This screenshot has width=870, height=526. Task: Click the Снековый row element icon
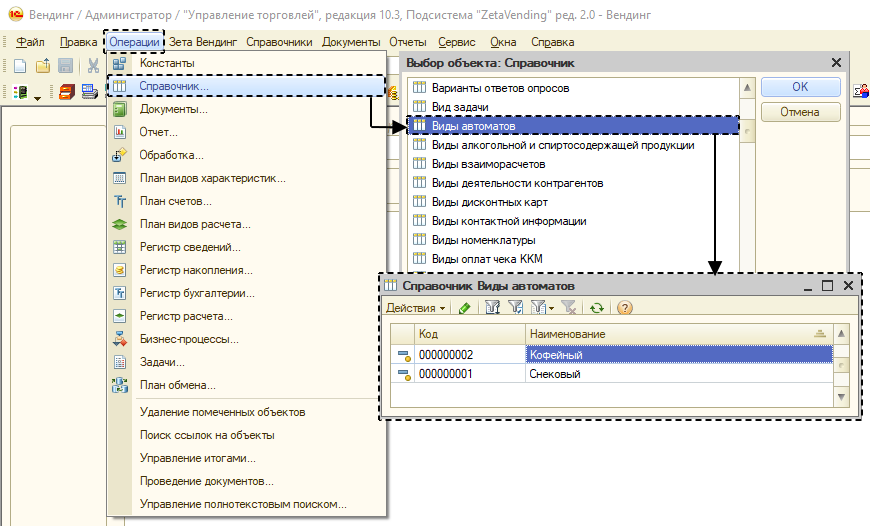(403, 375)
